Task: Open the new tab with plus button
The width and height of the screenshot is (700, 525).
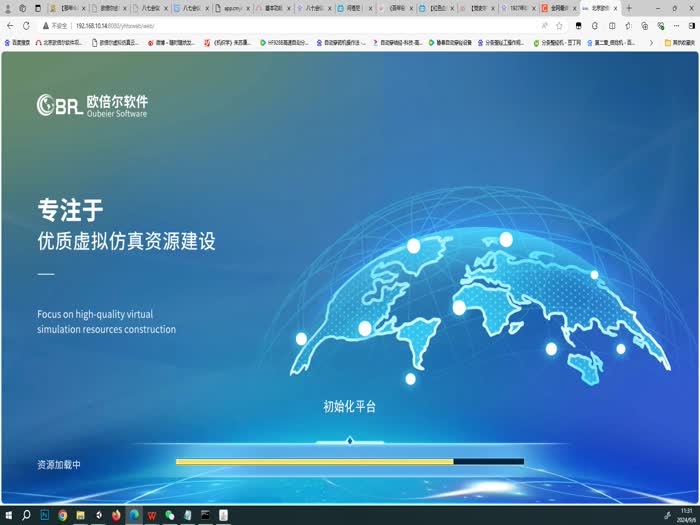Action: (629, 8)
